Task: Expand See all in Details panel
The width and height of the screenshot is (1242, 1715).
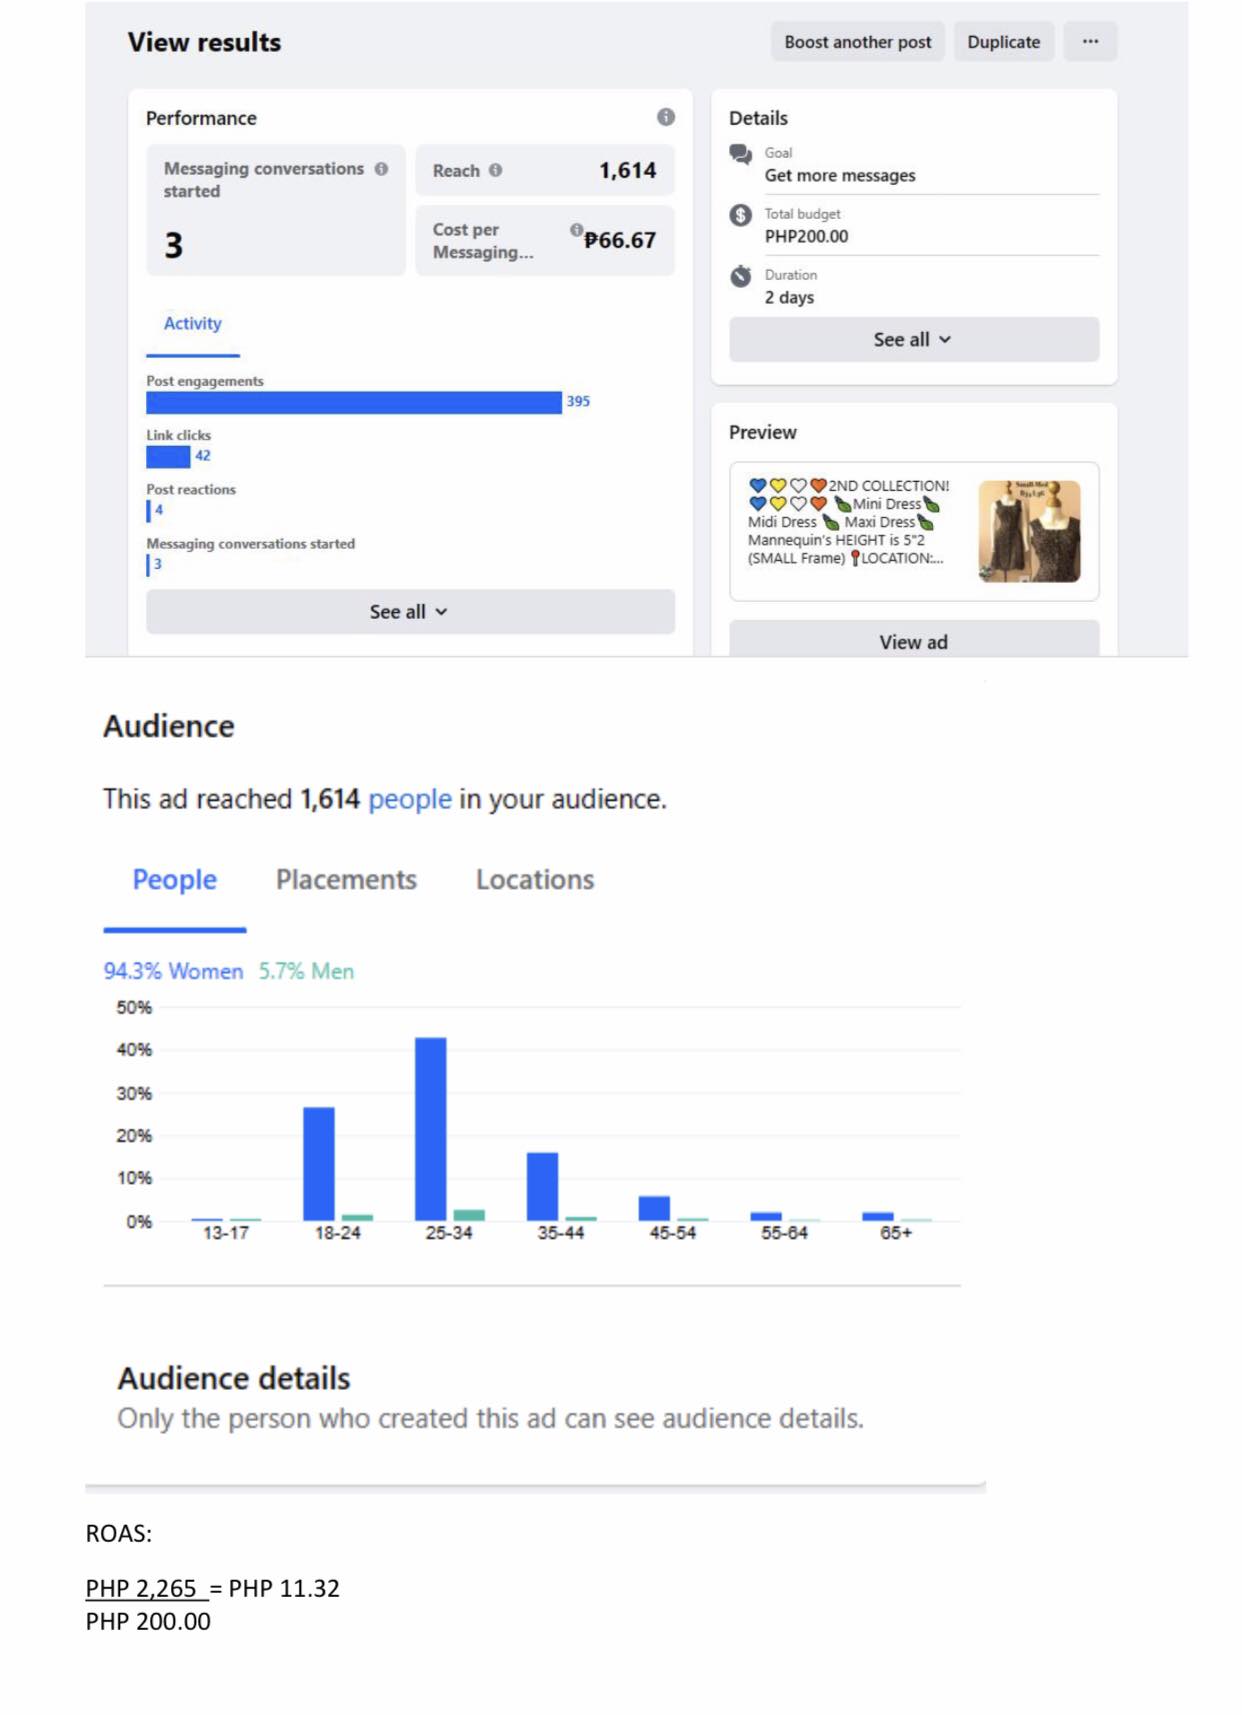Action: tap(913, 339)
